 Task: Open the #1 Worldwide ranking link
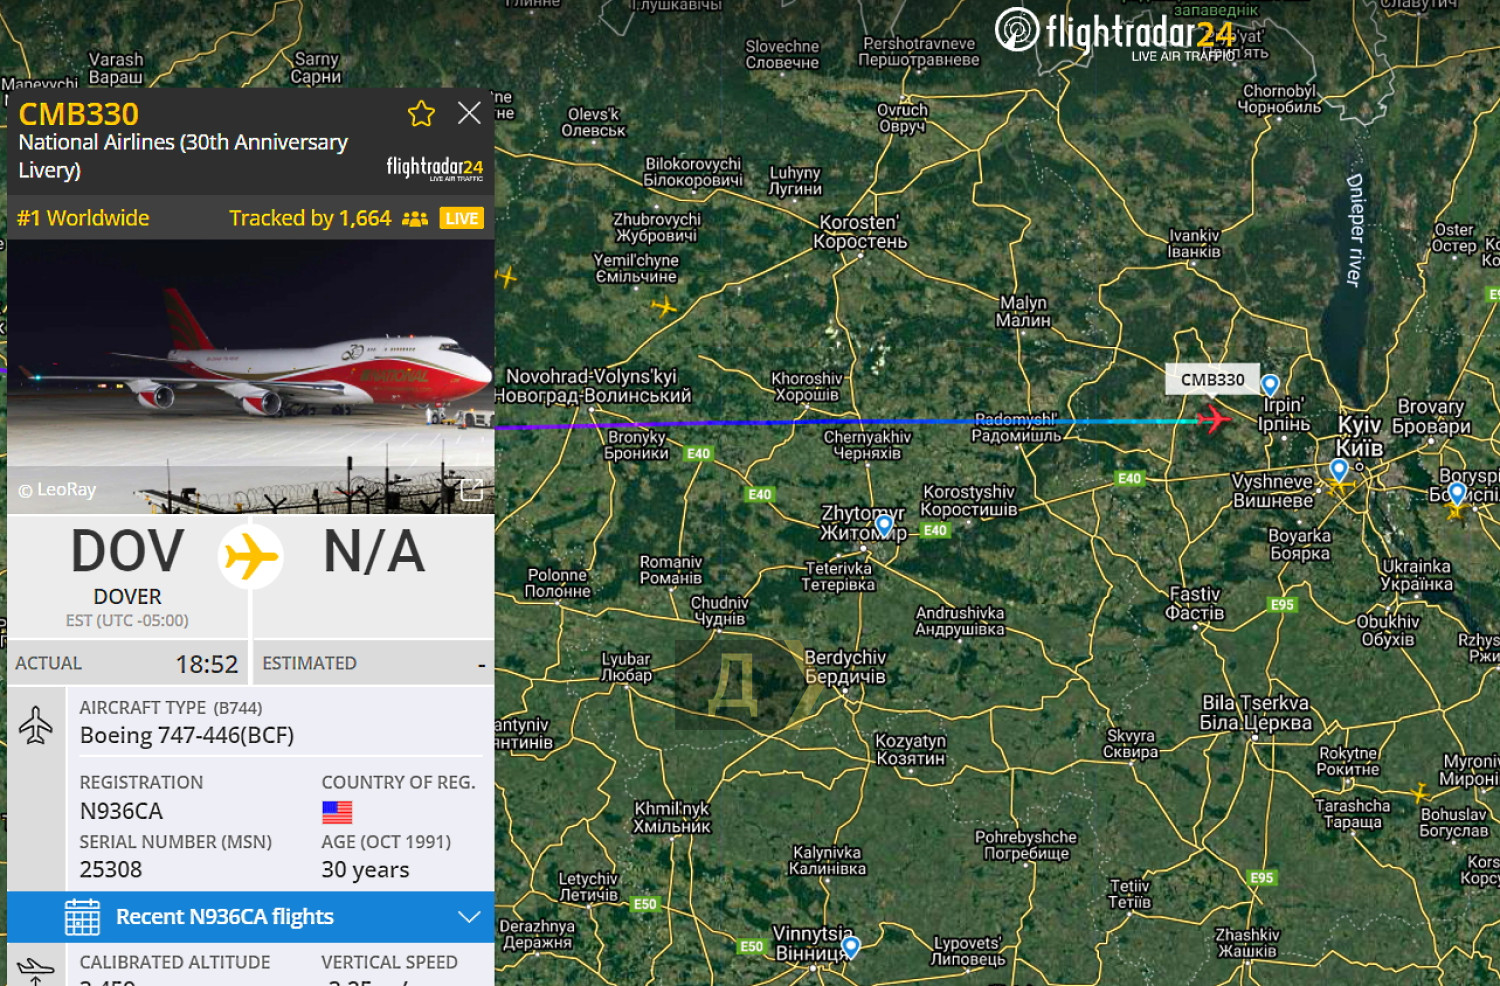(x=83, y=218)
